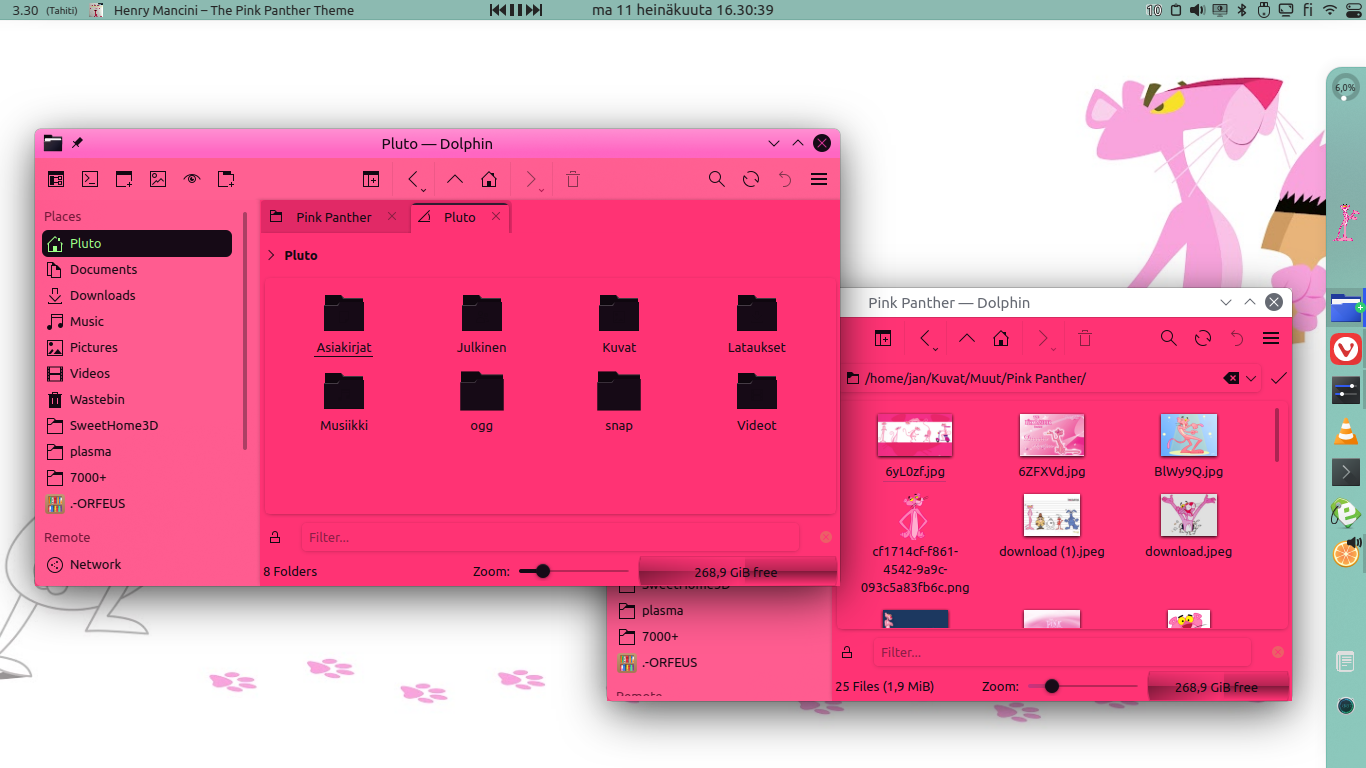Viewport: 1366px width, 768px height.
Task: Open hamburger menu in Pluto window
Action: click(x=819, y=179)
